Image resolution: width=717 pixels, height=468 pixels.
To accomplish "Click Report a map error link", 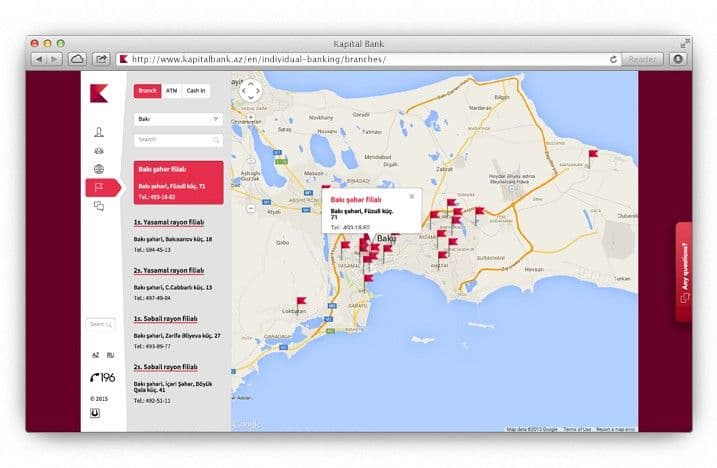I will pyautogui.click(x=615, y=429).
